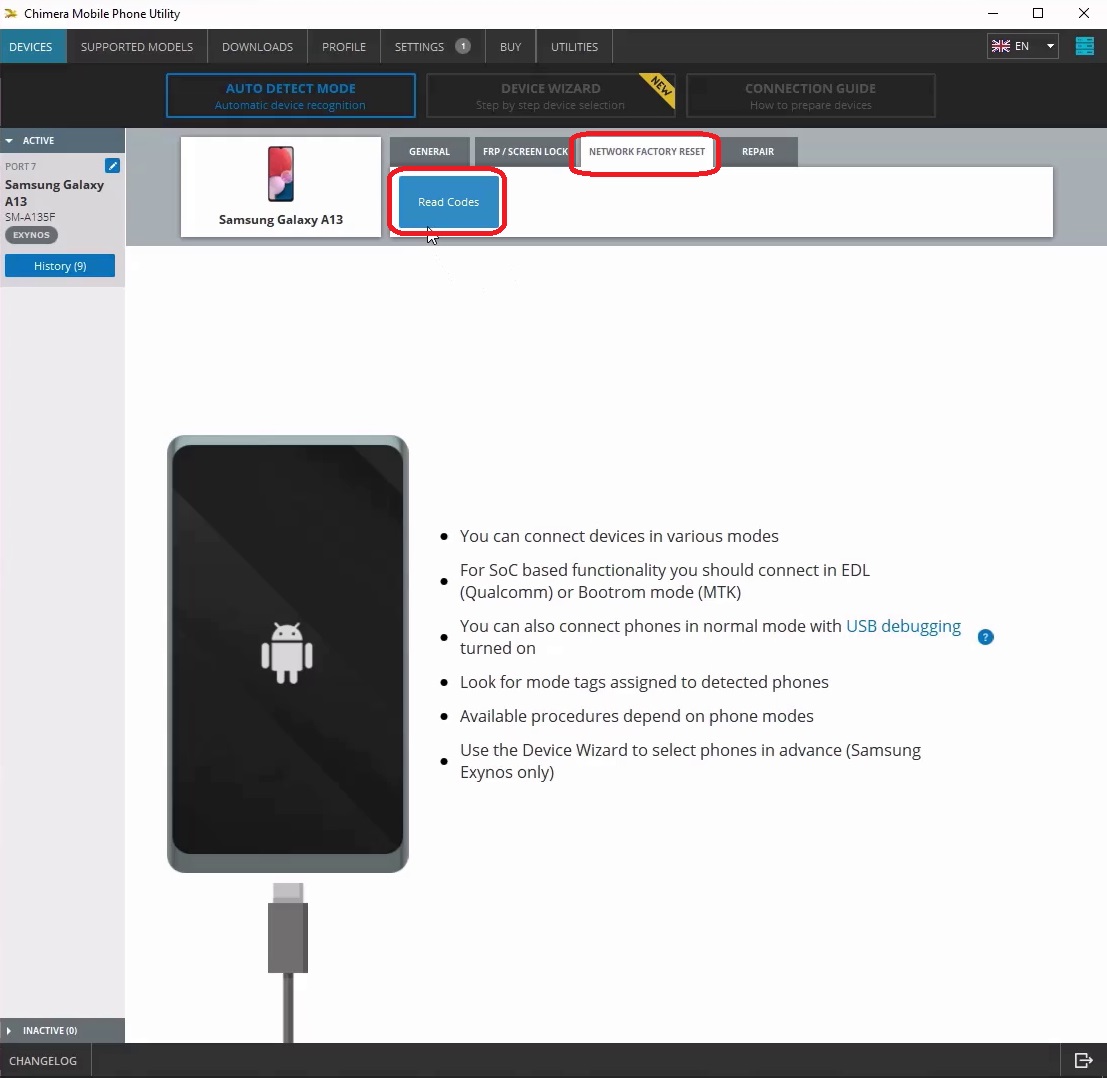The width and height of the screenshot is (1107, 1079).
Task: Click the Chimera app logo in title bar
Action: click(11, 14)
